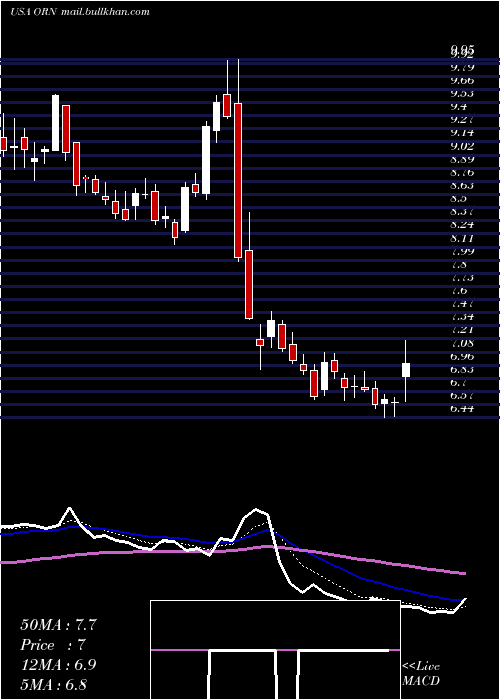Screen dimensions: 500x700
Task: Click the Price : 7 readout
Action: point(53,645)
